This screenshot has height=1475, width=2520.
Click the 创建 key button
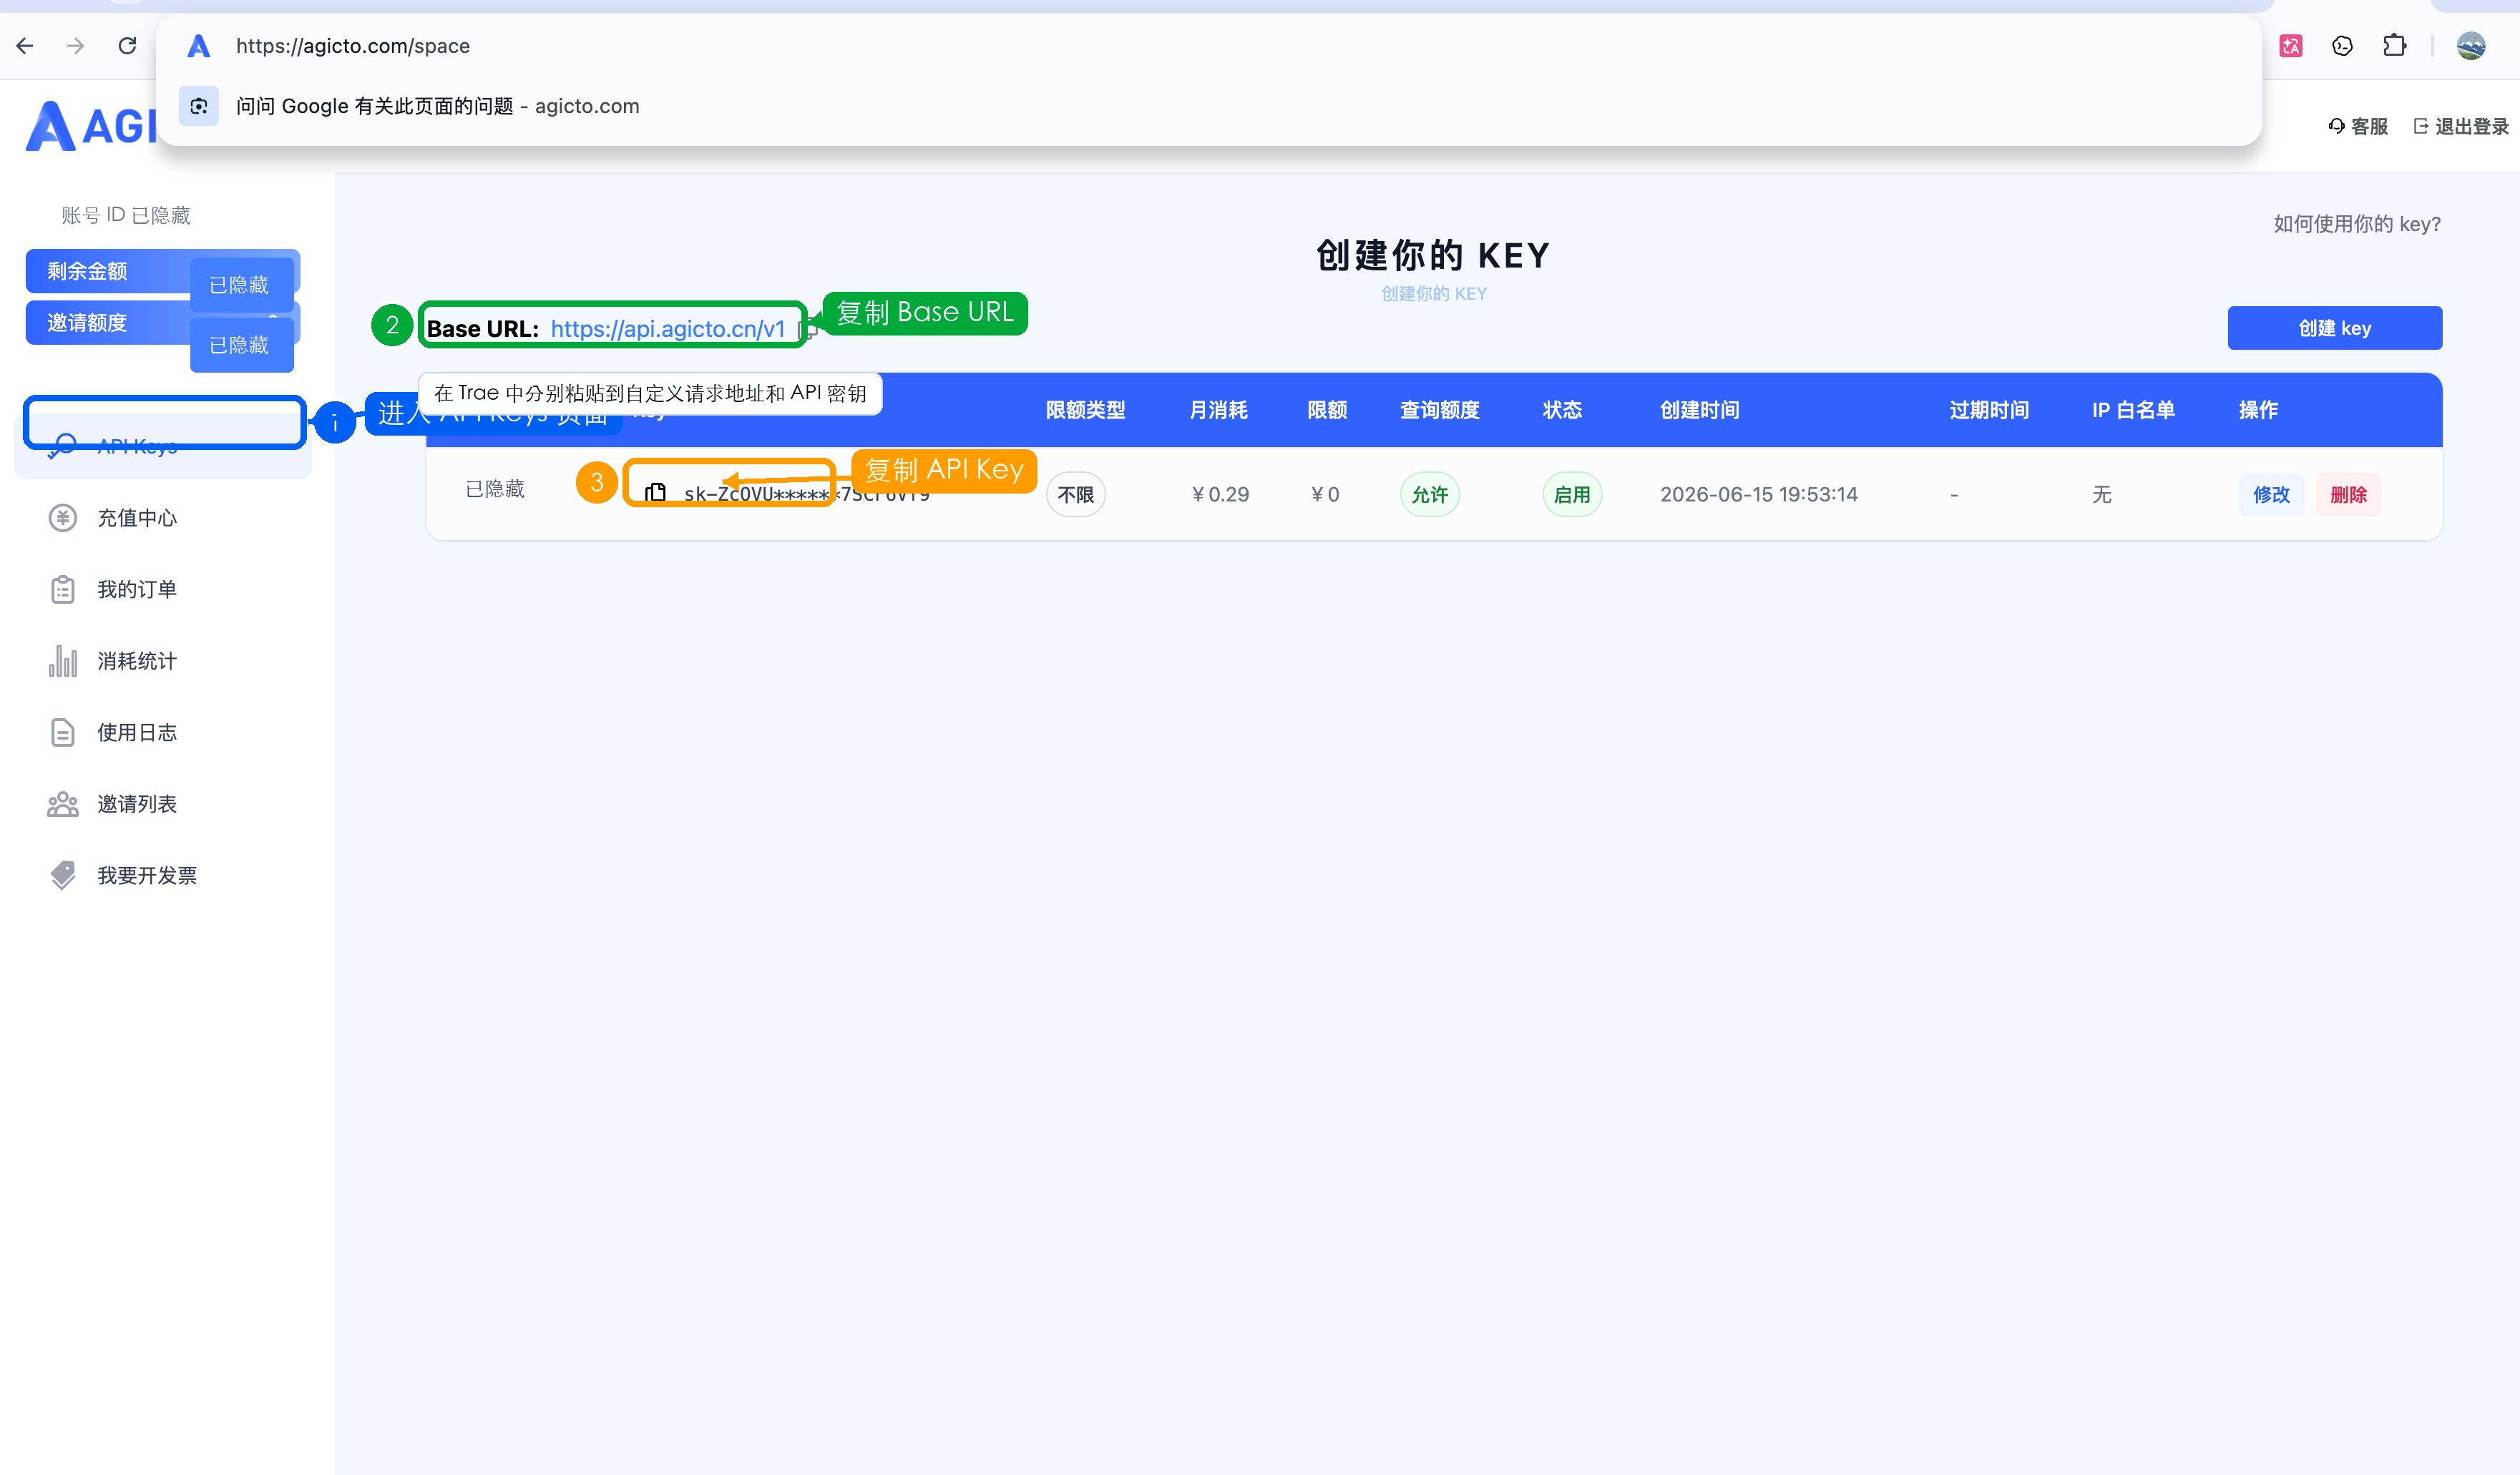point(2334,328)
